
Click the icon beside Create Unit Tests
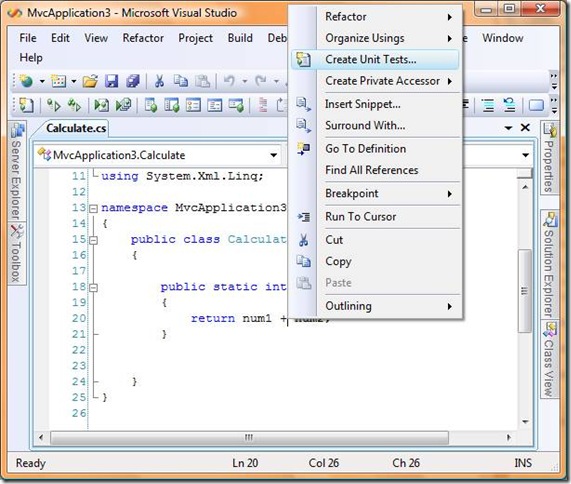303,59
